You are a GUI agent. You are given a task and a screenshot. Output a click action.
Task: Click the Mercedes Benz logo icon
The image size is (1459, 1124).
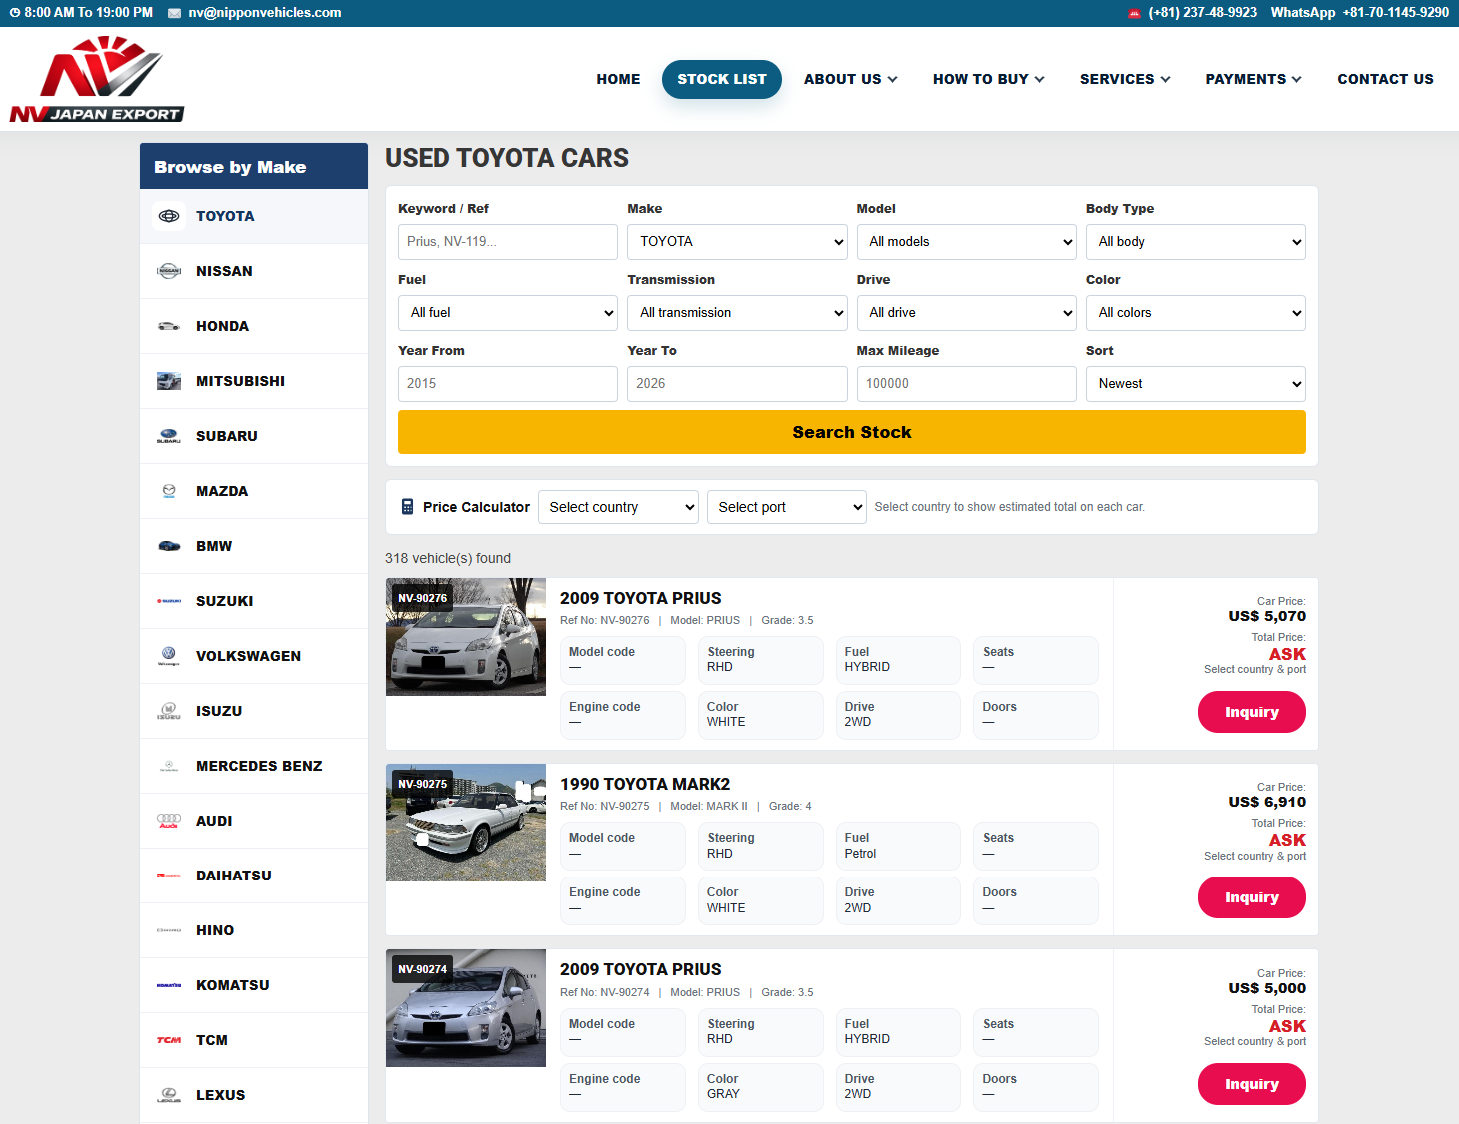[169, 766]
